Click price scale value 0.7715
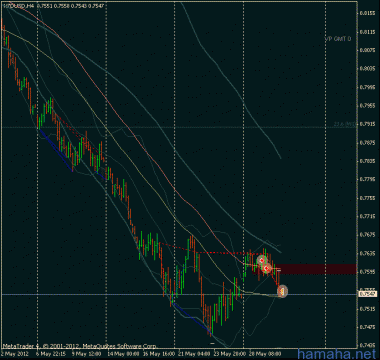Image resolution: width=380 pixels, height=360 pixels. click(368, 217)
